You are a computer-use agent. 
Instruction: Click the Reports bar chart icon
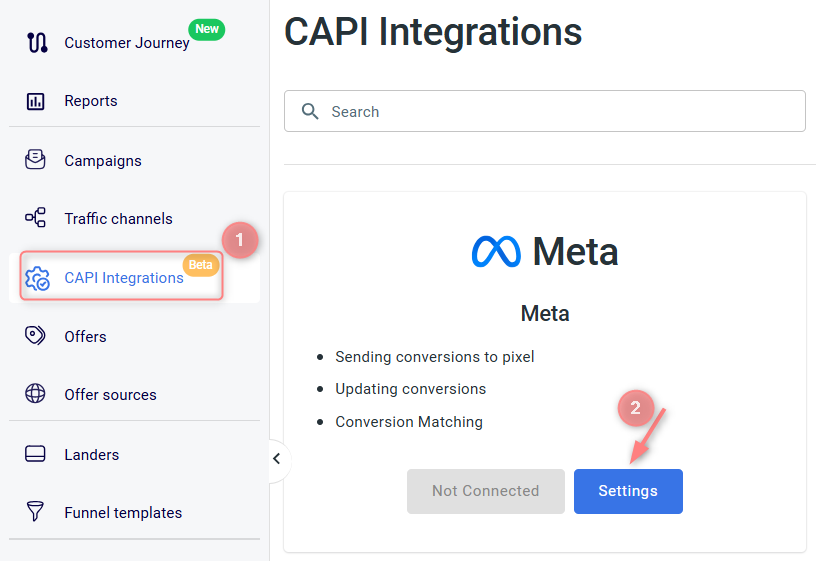coord(35,101)
